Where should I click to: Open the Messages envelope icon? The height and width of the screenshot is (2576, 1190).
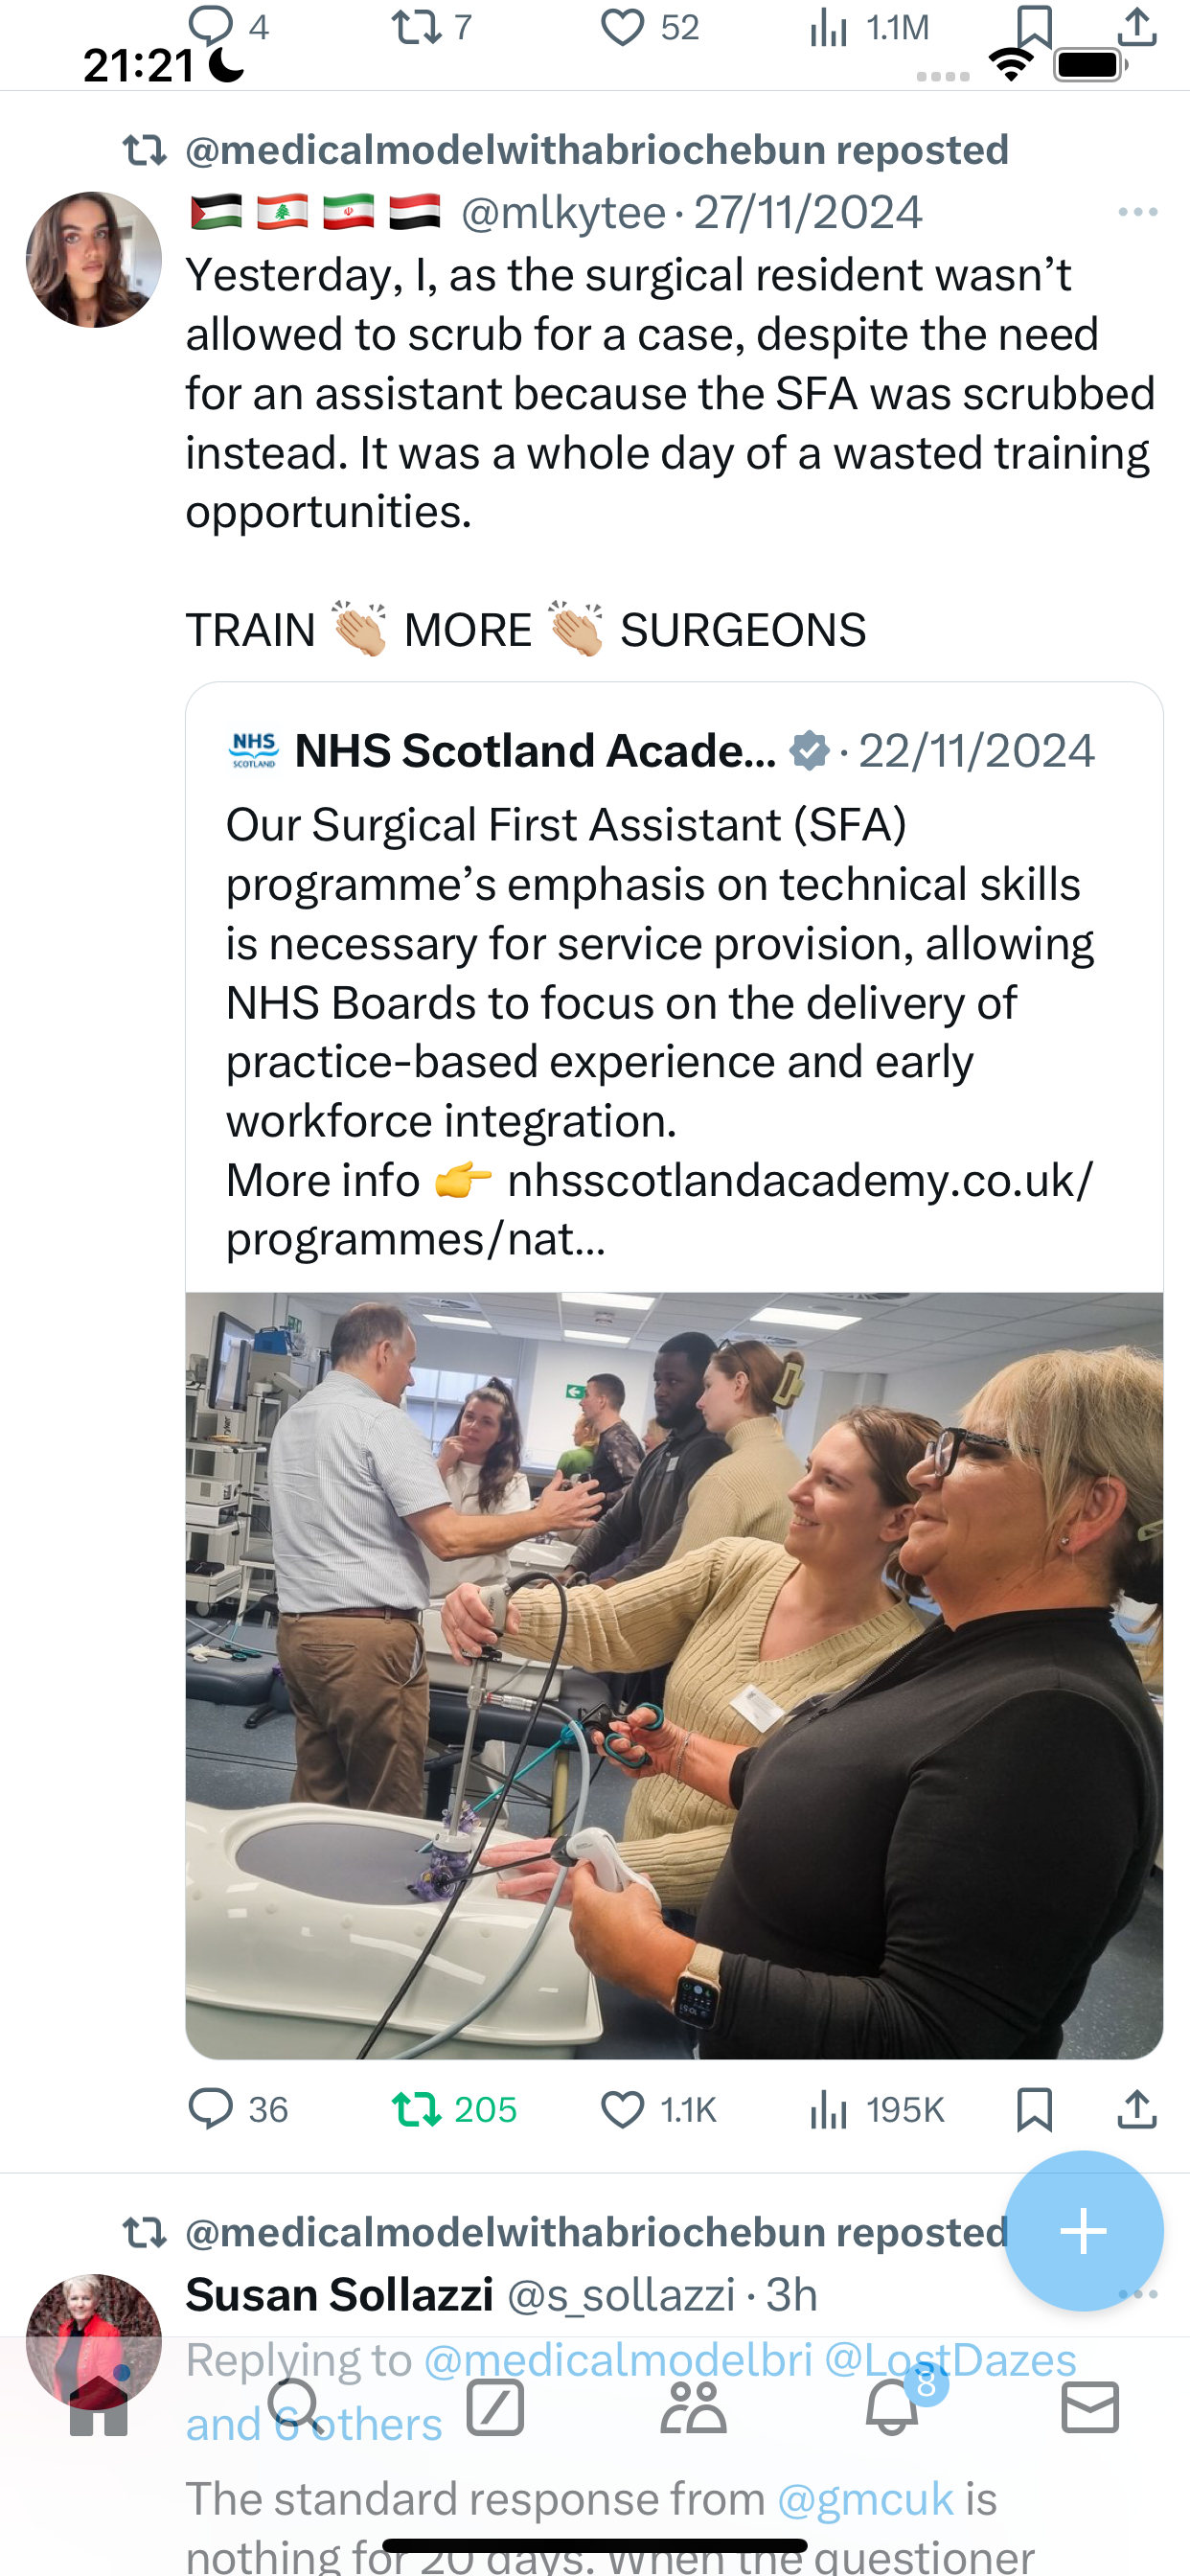point(1090,2406)
